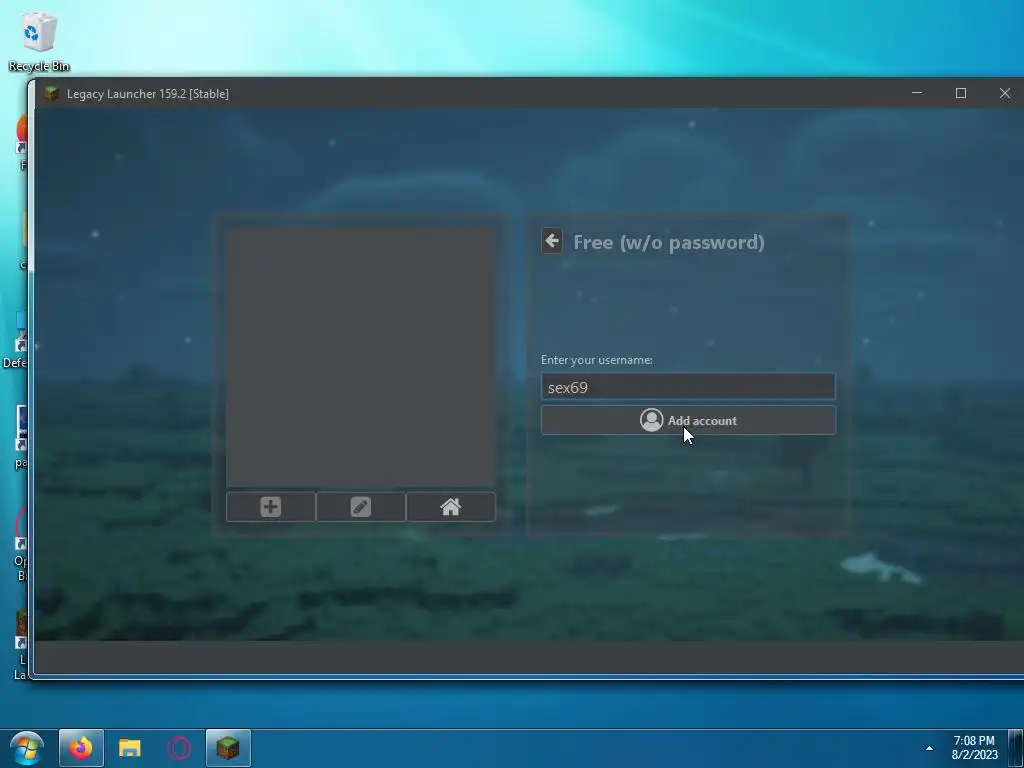Click the Add account button
Screen dimensions: 1024x768
688,421
